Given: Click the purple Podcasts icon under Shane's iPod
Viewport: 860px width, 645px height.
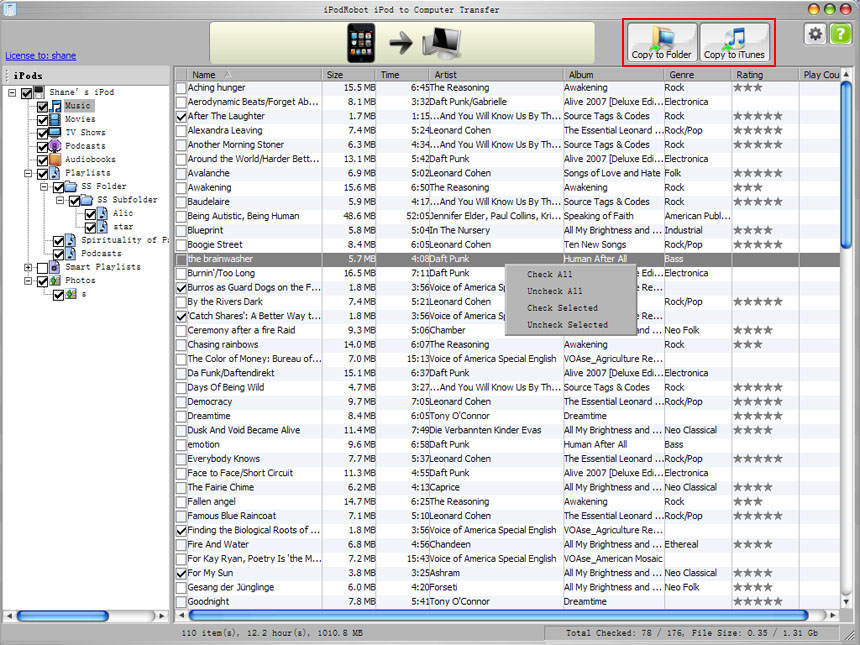Looking at the screenshot, I should tap(55, 146).
